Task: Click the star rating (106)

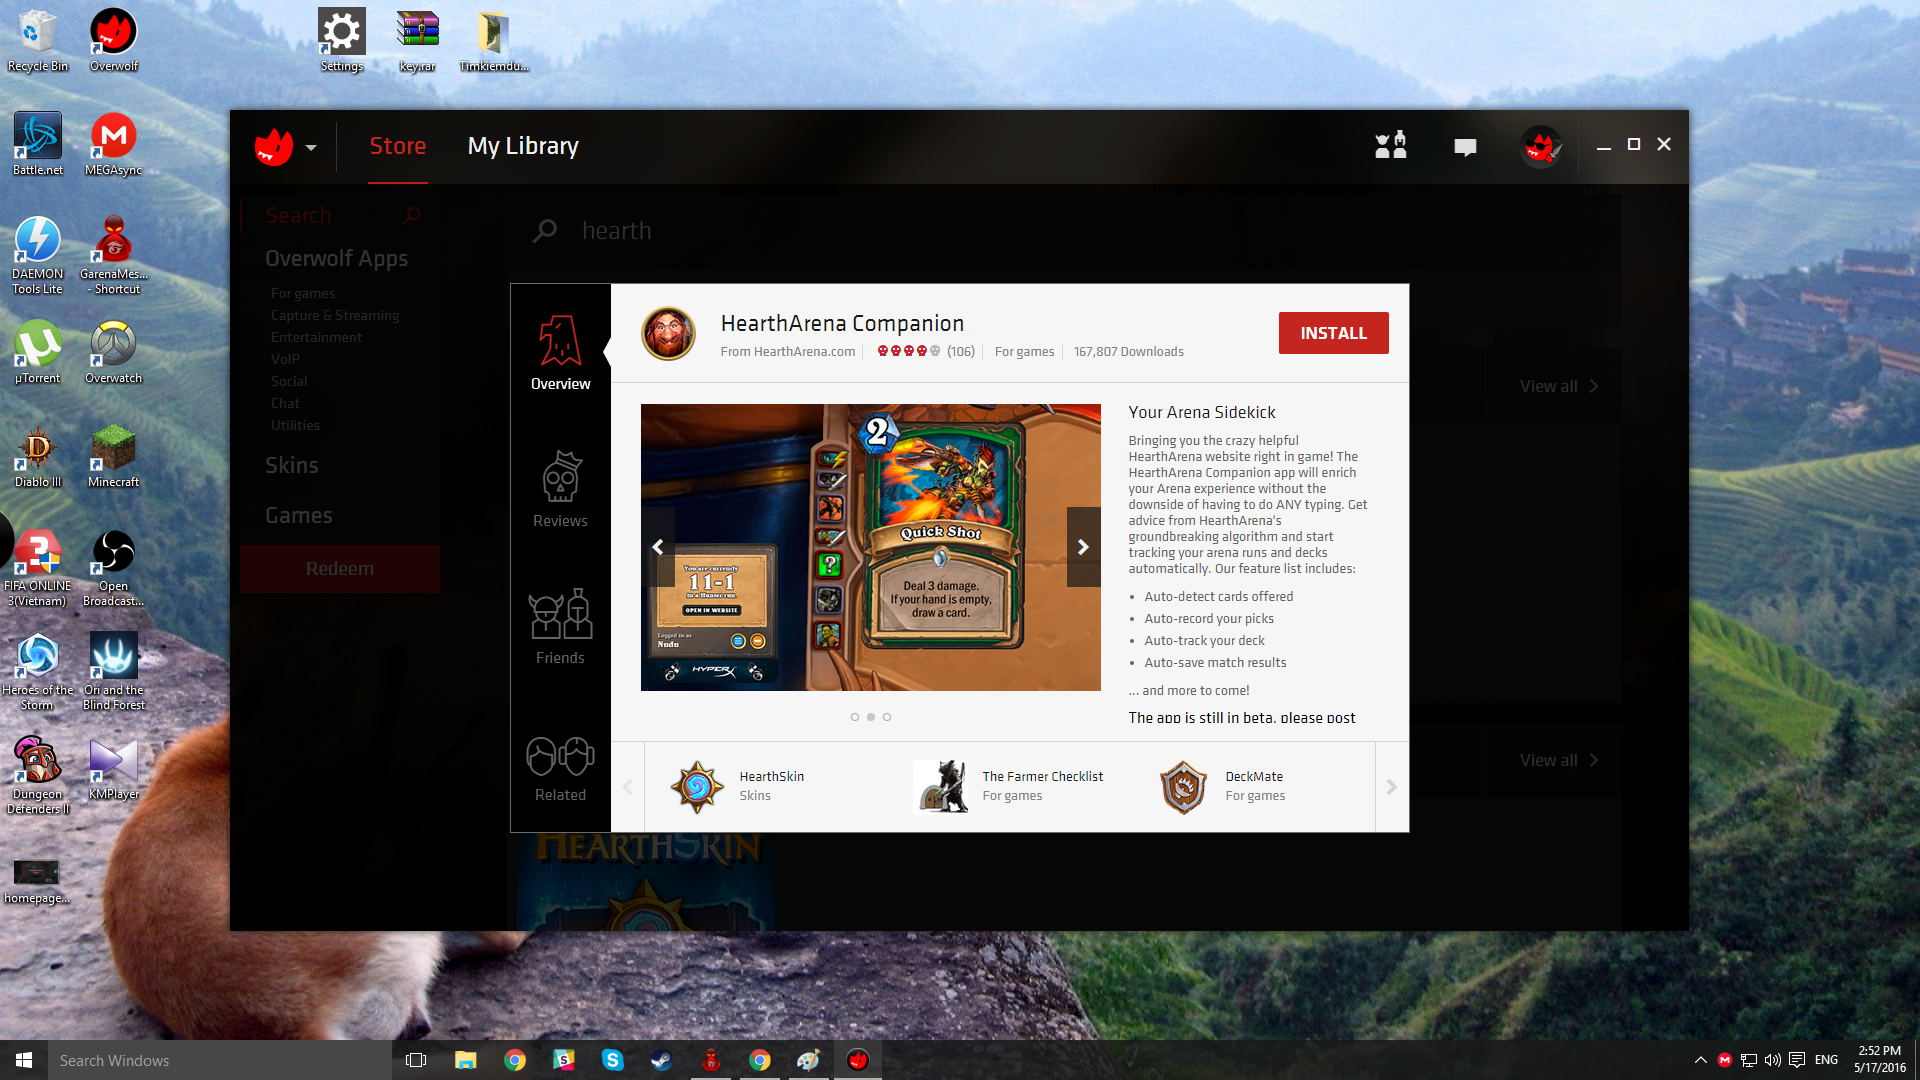Action: coord(925,351)
